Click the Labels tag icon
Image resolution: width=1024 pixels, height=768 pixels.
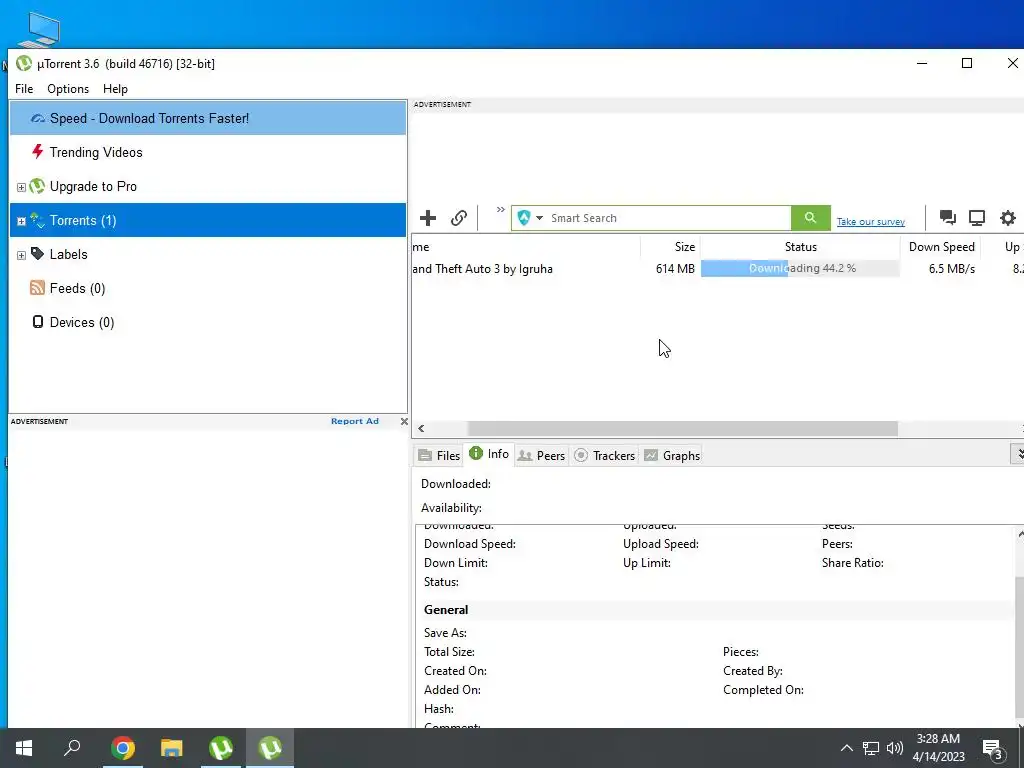click(37, 253)
